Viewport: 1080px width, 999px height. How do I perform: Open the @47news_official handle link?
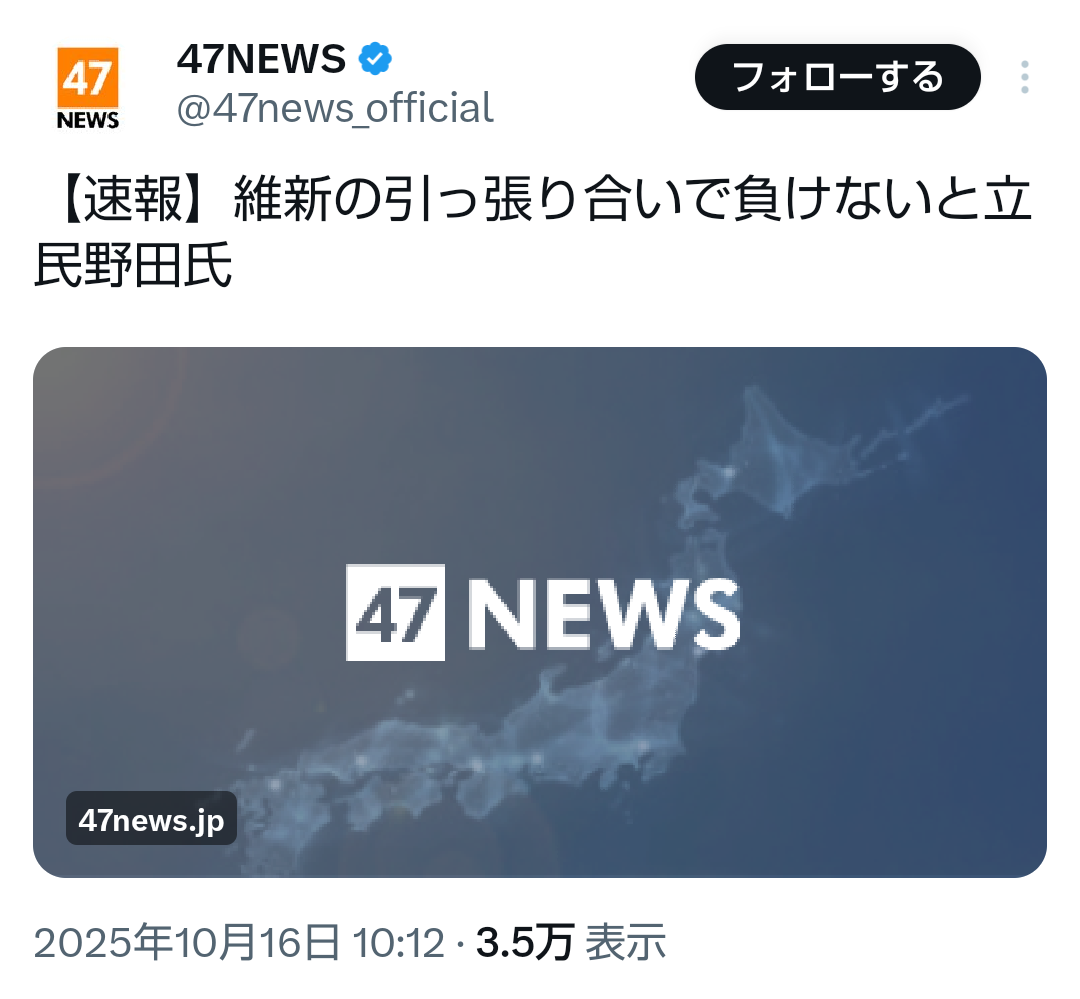(335, 107)
